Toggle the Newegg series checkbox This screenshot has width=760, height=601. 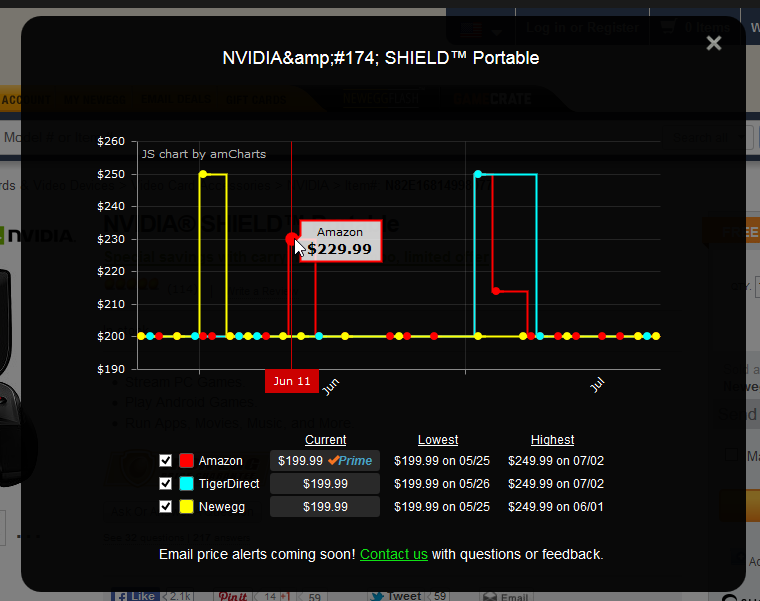point(165,506)
